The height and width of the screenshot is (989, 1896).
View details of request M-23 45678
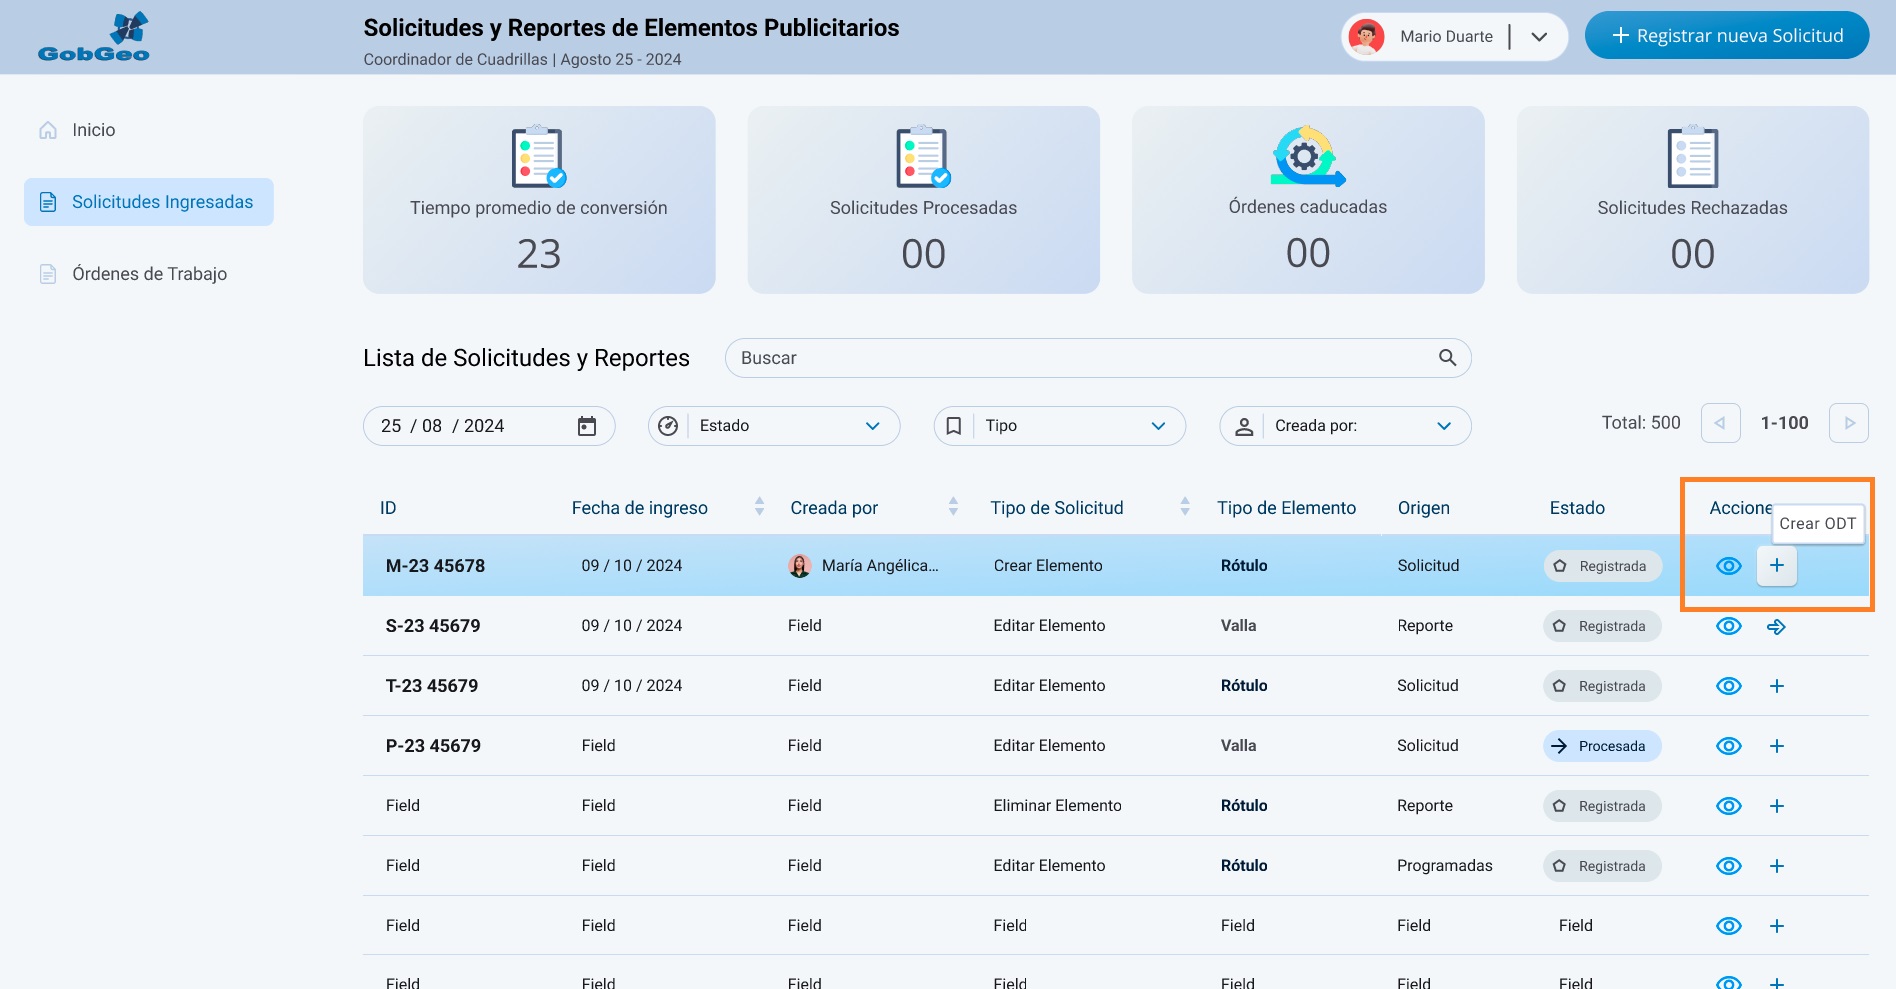1728,566
